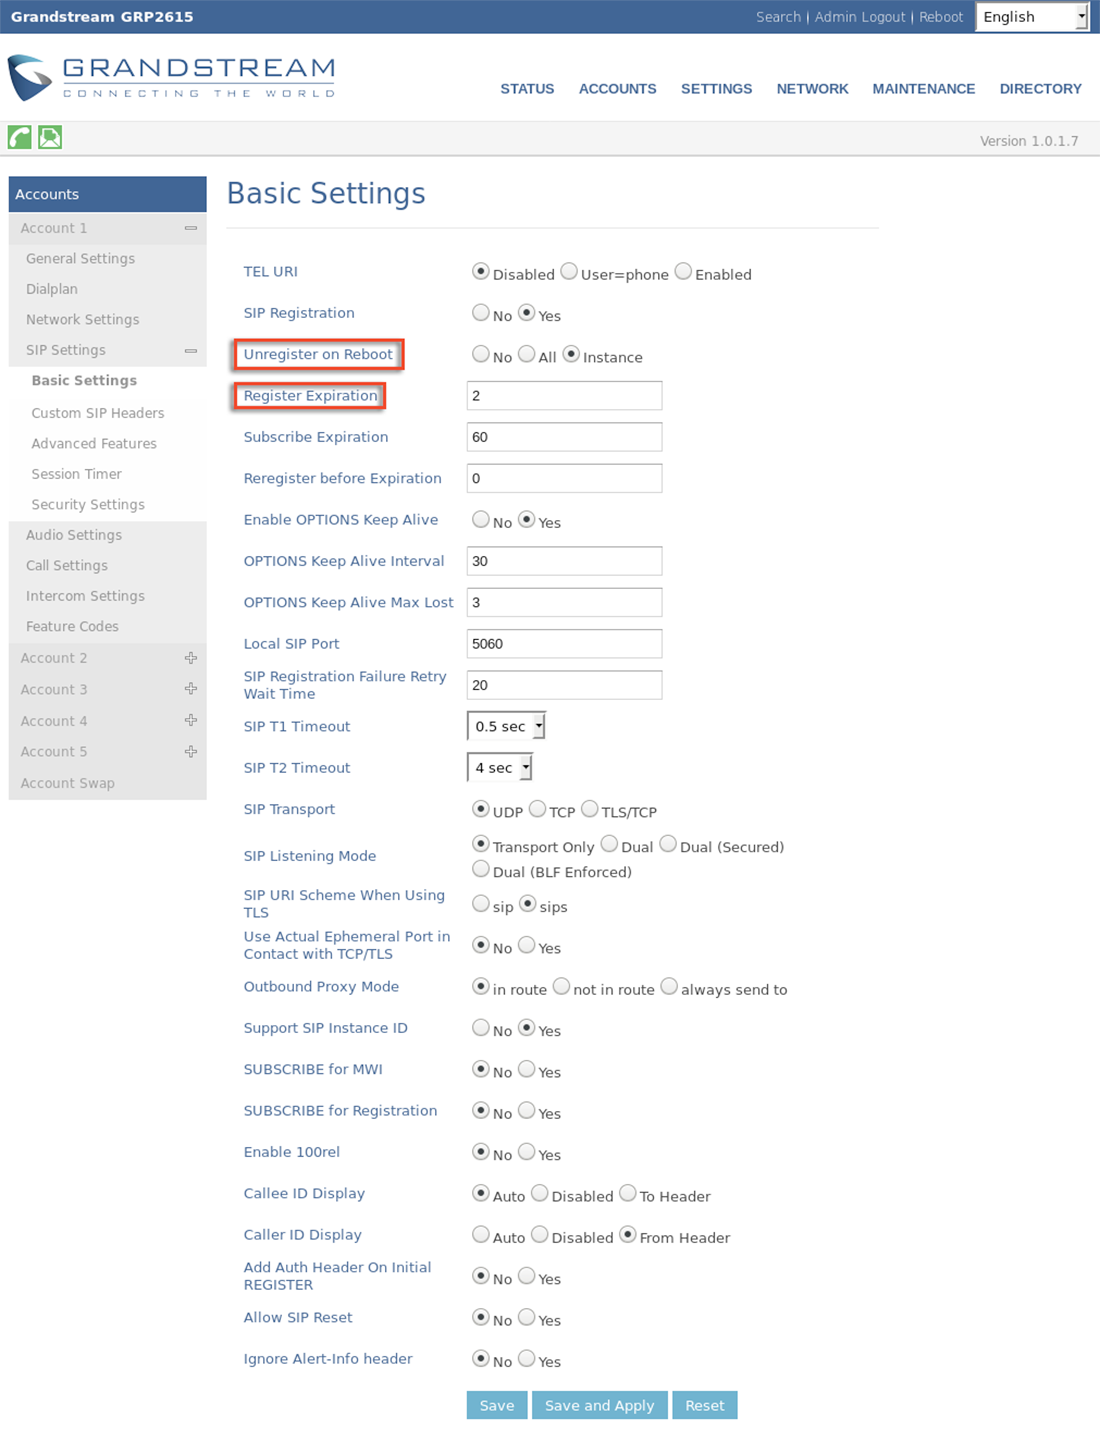Select sip for SIP URI Scheme
Screen dimensions: 1100x1429
pos(481,903)
